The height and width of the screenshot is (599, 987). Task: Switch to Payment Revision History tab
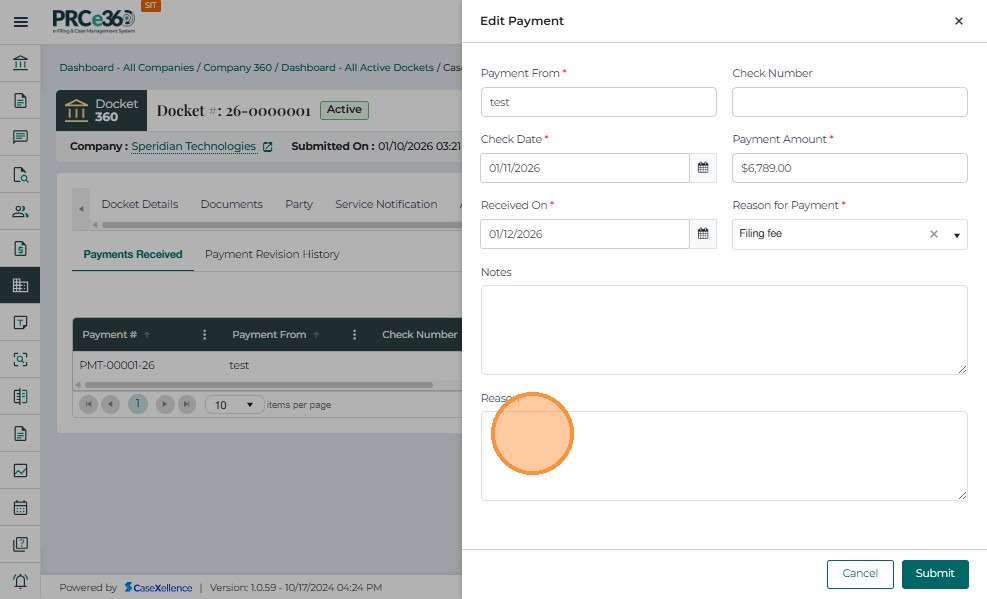click(272, 254)
